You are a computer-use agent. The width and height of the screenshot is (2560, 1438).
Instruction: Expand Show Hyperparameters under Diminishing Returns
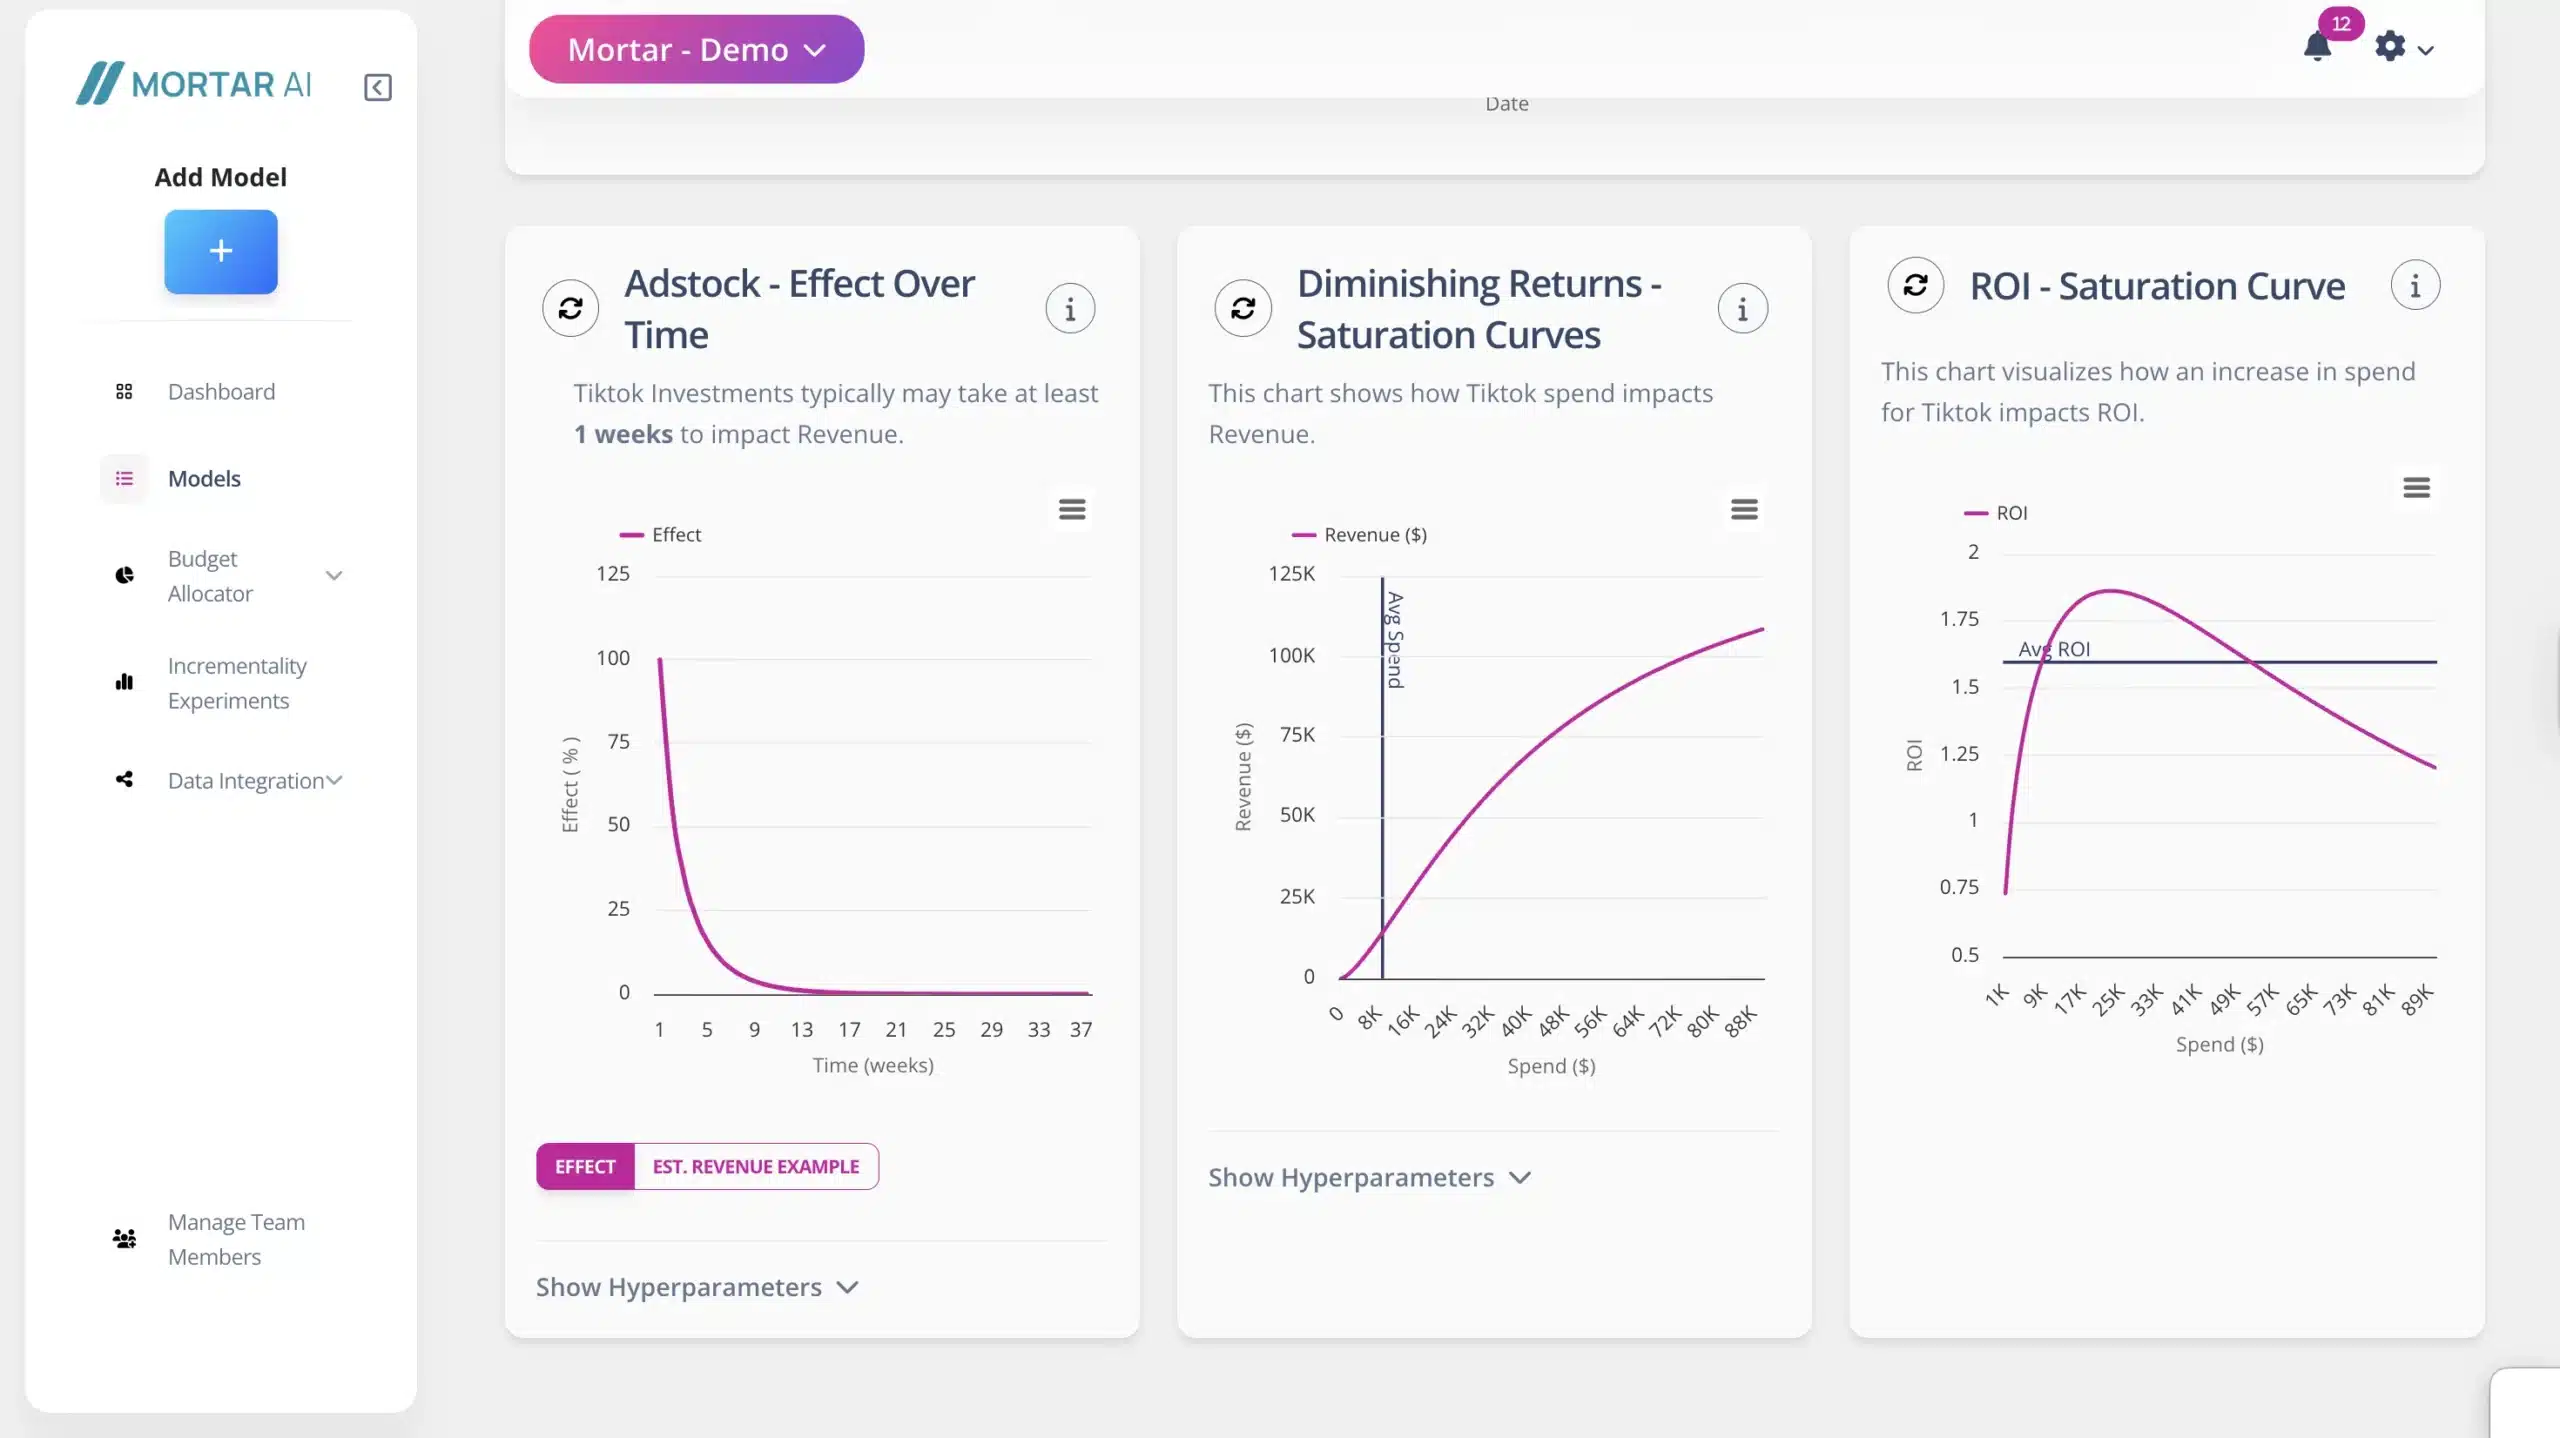point(1369,1178)
